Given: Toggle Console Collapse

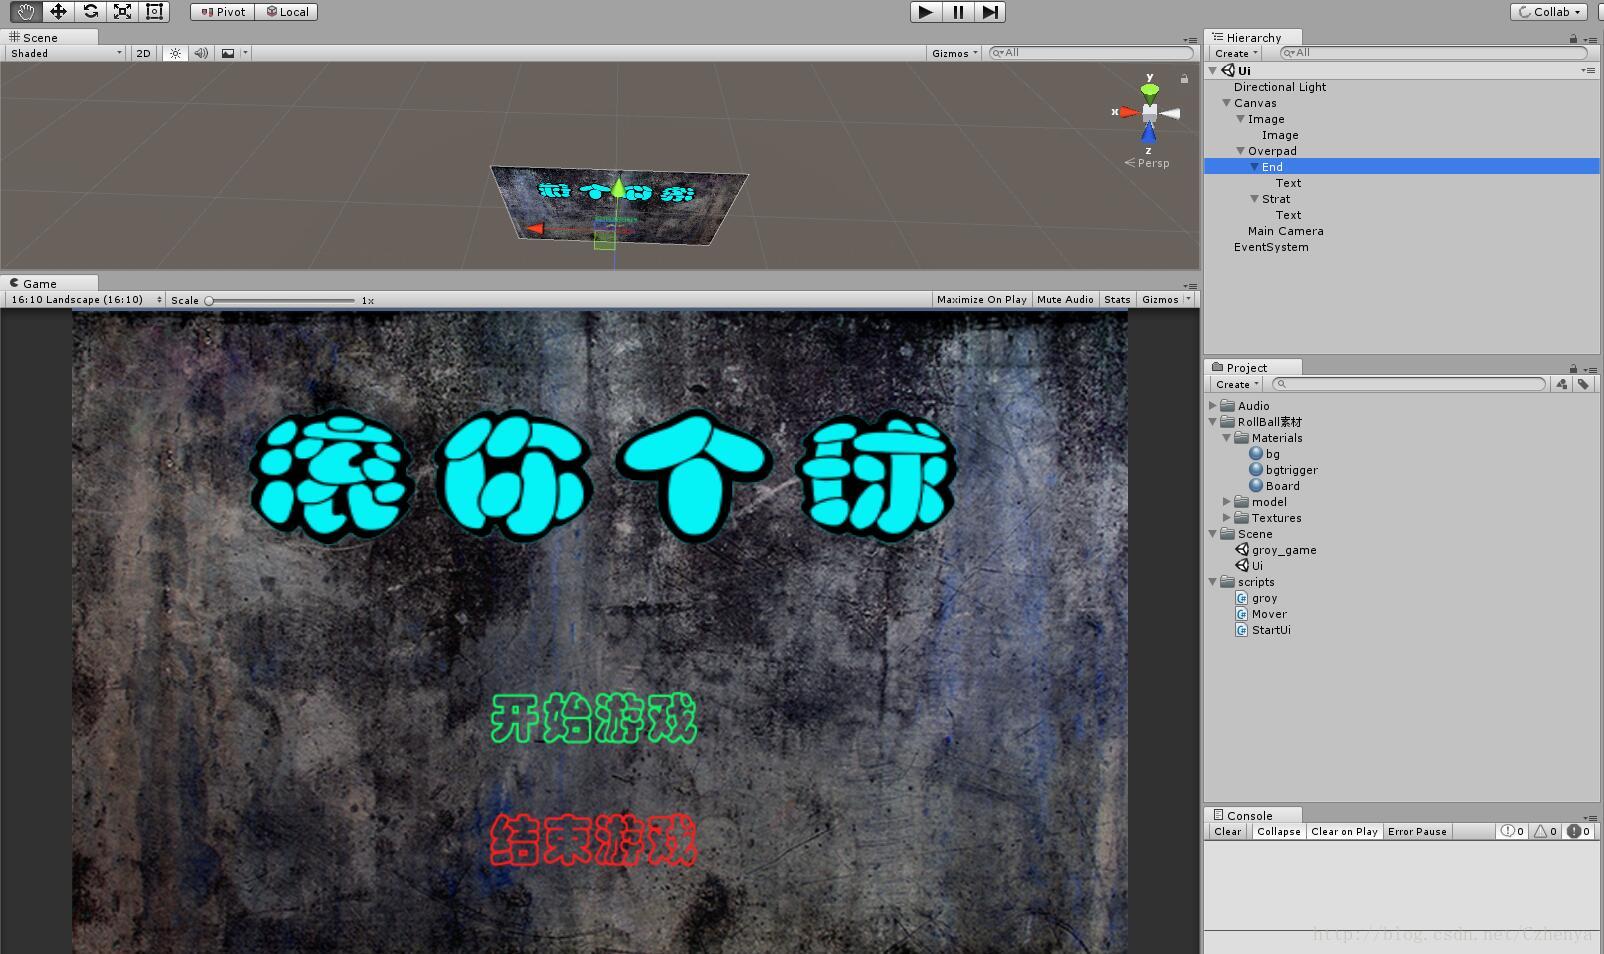Looking at the screenshot, I should pyautogui.click(x=1279, y=832).
